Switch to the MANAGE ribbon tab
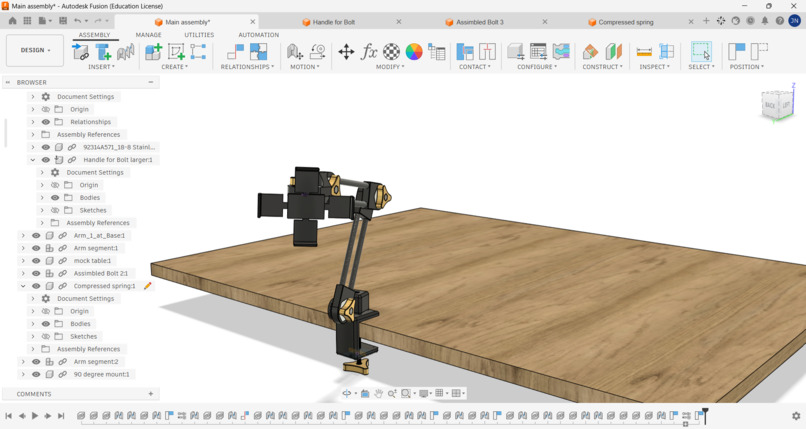 [x=149, y=35]
